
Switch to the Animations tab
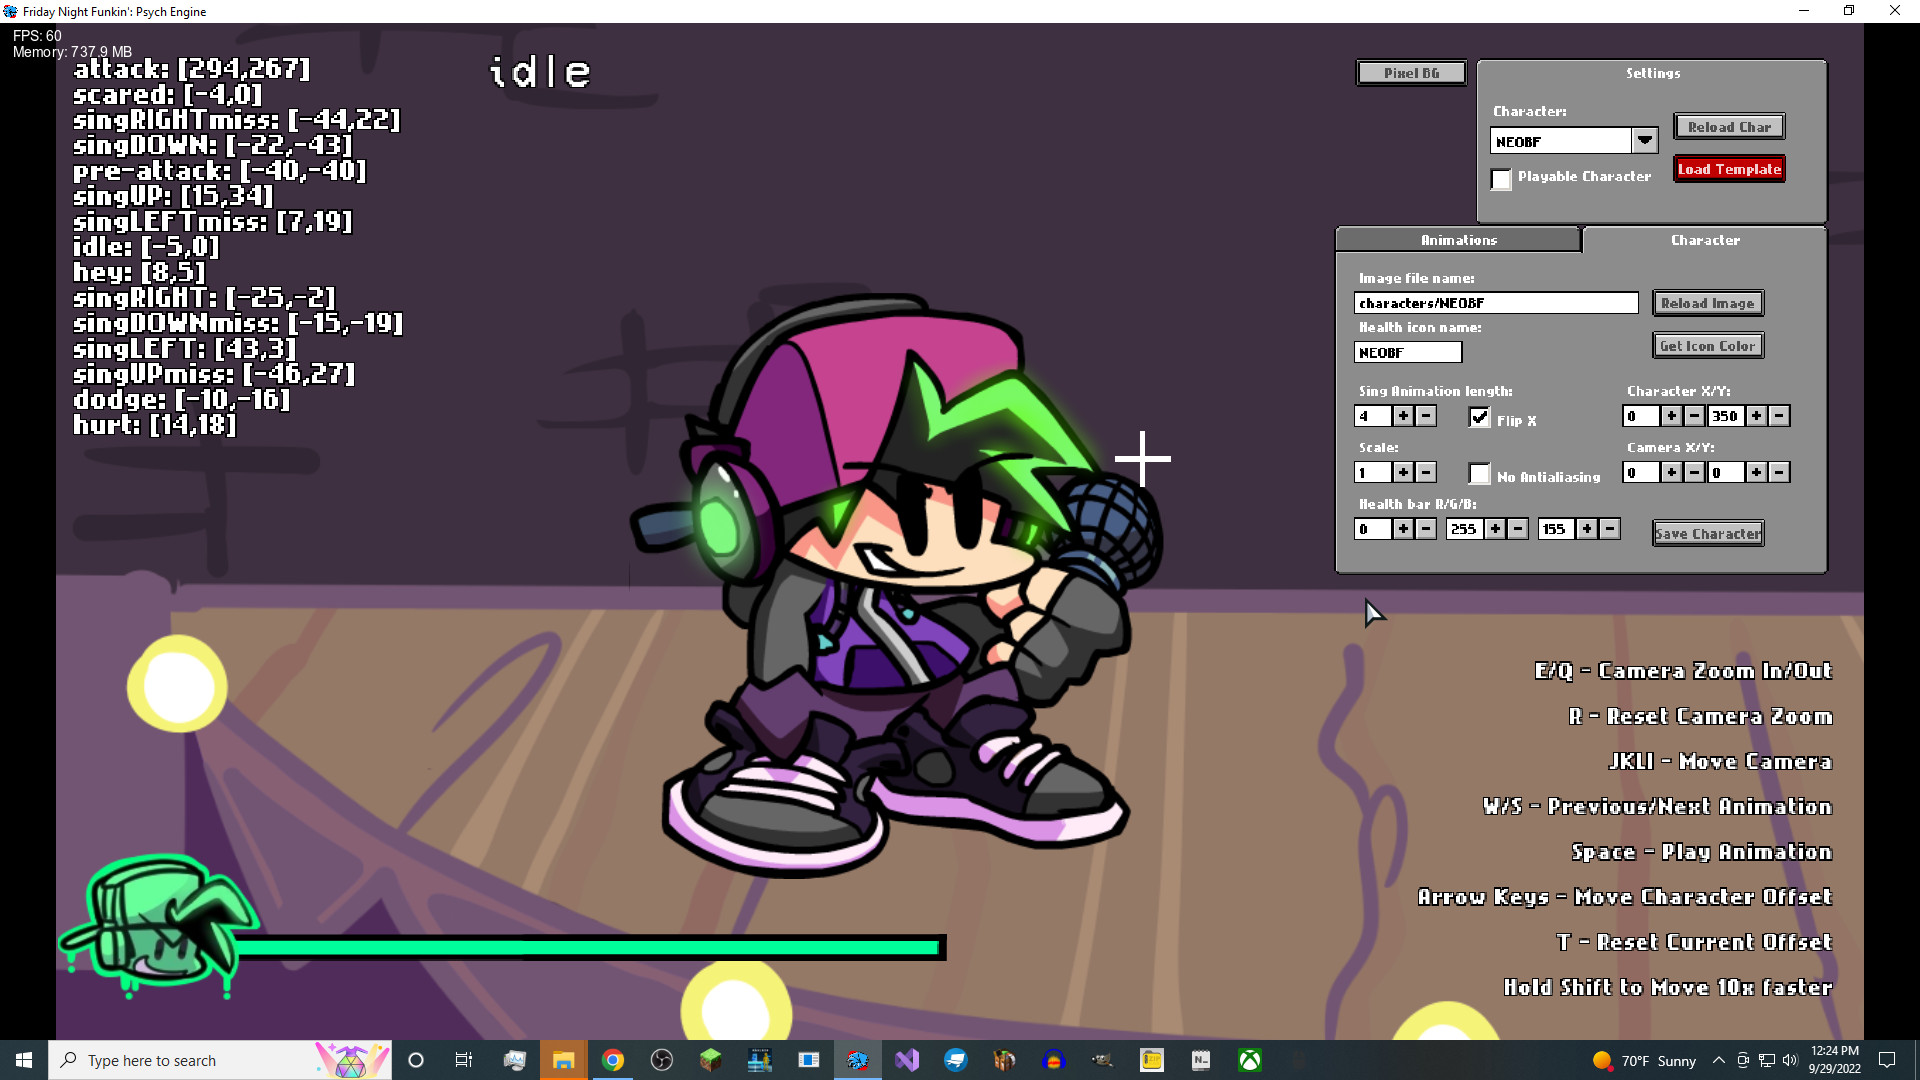pos(1457,240)
